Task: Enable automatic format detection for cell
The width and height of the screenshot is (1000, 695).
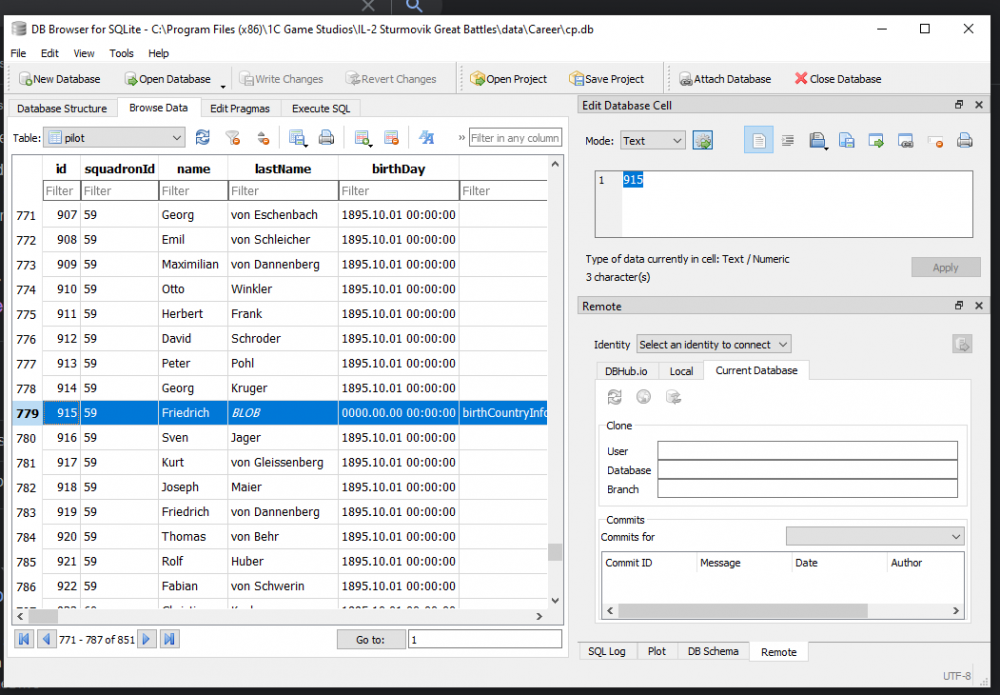Action: (702, 141)
